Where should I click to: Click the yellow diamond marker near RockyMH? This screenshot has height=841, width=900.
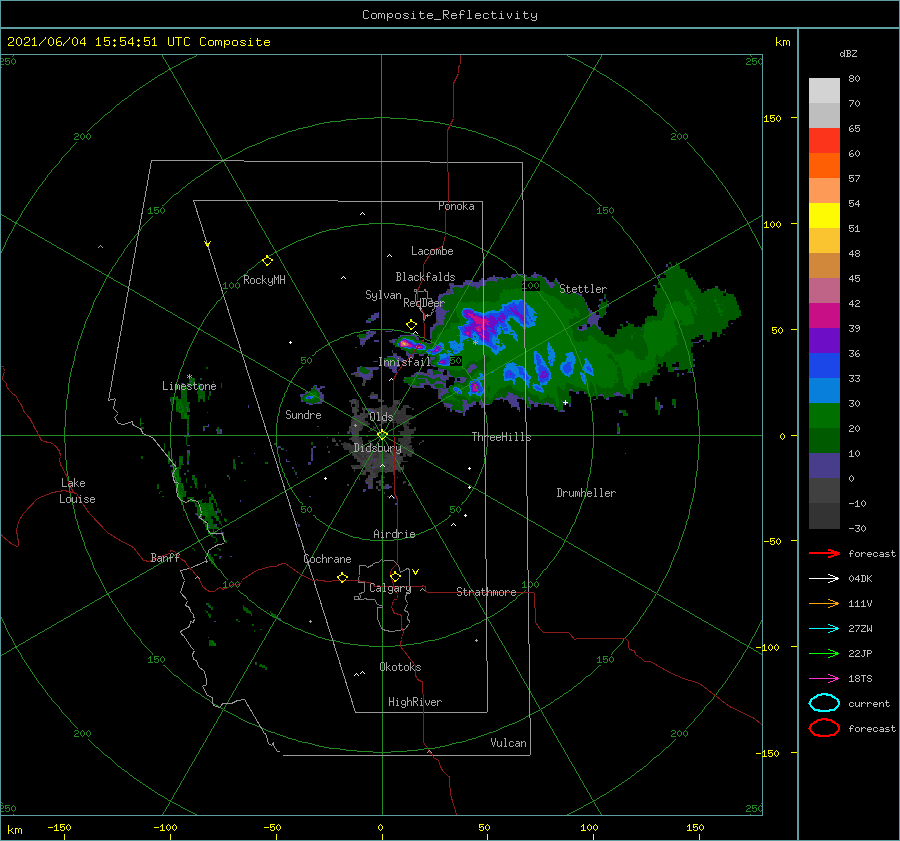(267, 261)
